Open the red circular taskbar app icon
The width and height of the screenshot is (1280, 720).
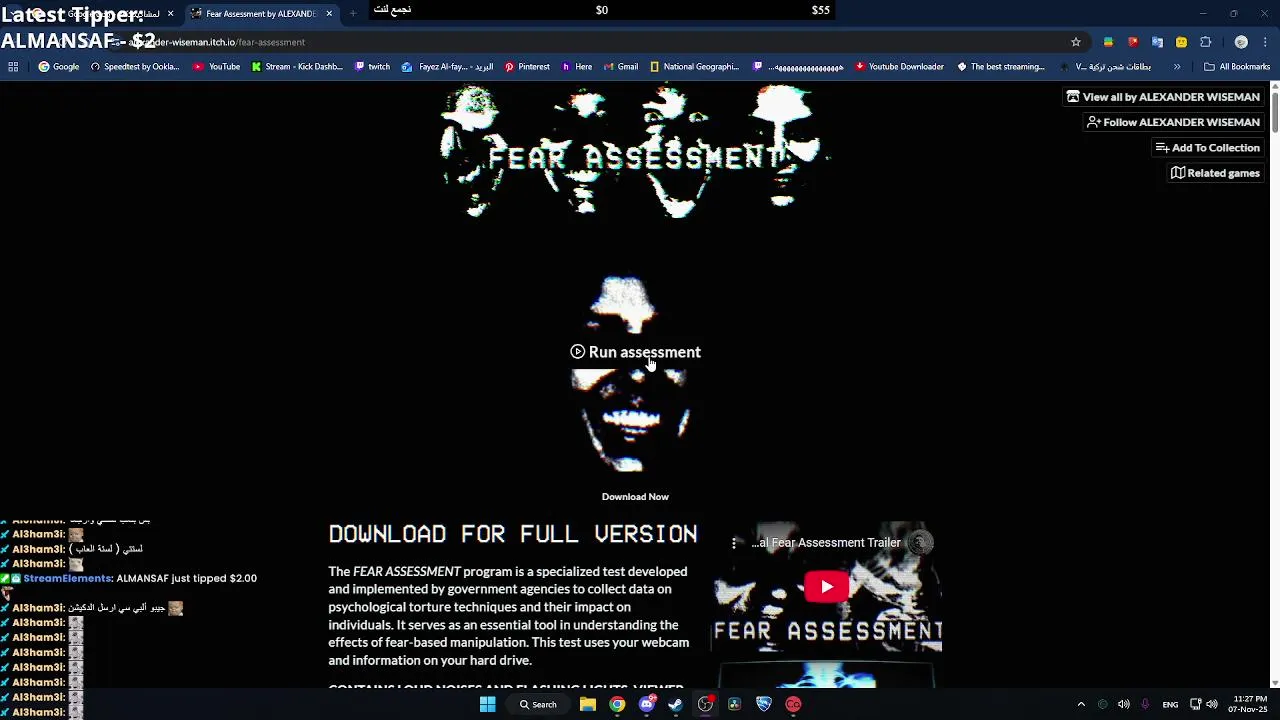pos(793,704)
